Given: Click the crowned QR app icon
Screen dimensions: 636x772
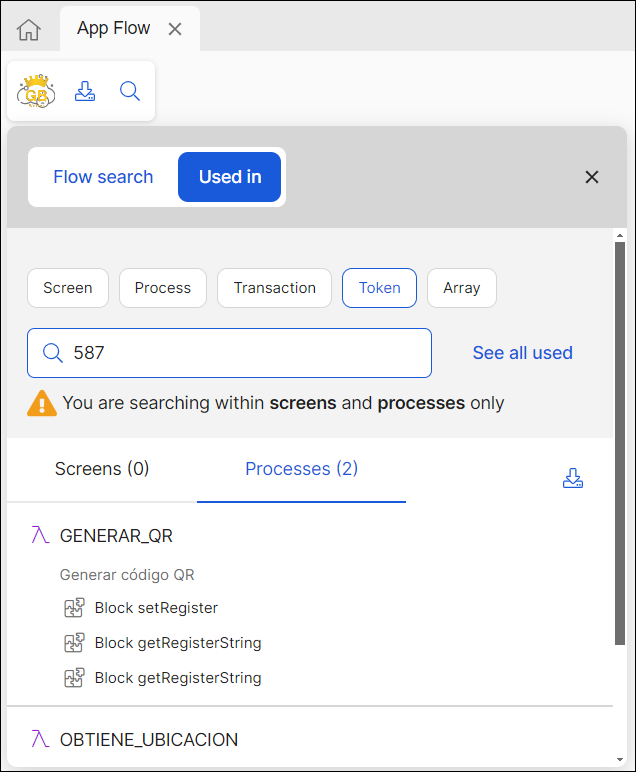Looking at the screenshot, I should pos(36,92).
